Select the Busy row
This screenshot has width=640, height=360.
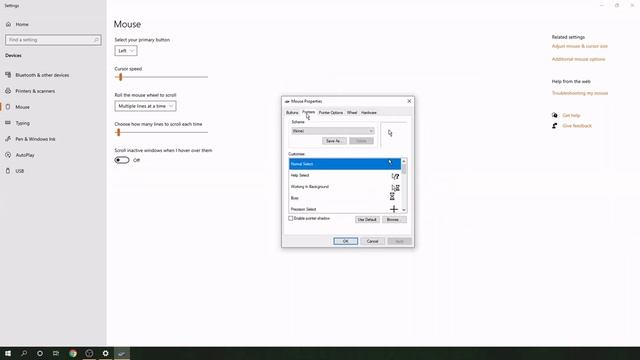[x=345, y=198]
